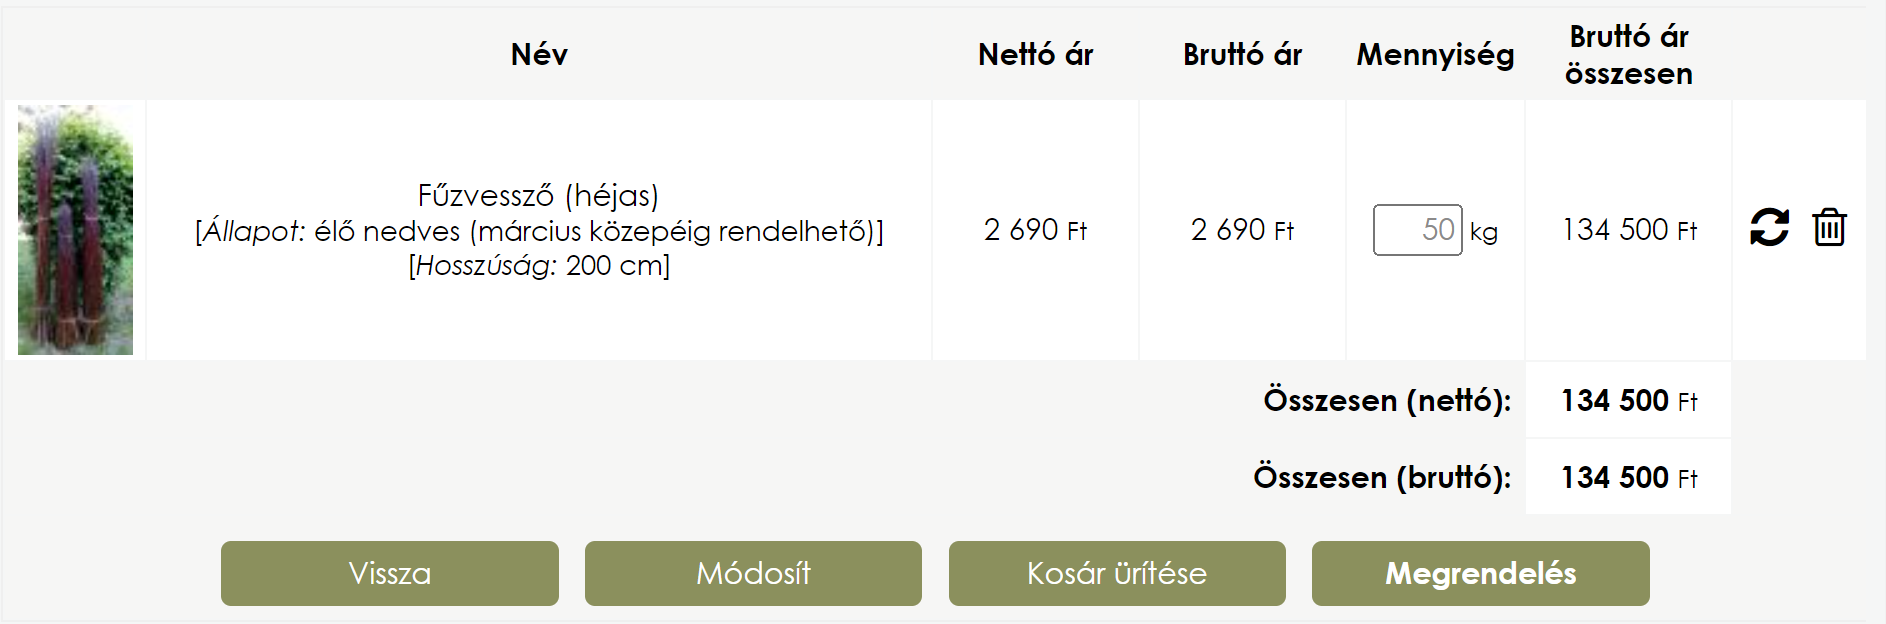This screenshot has height=624, width=1886.
Task: Click the quantity field showing 50
Action: point(1417,230)
